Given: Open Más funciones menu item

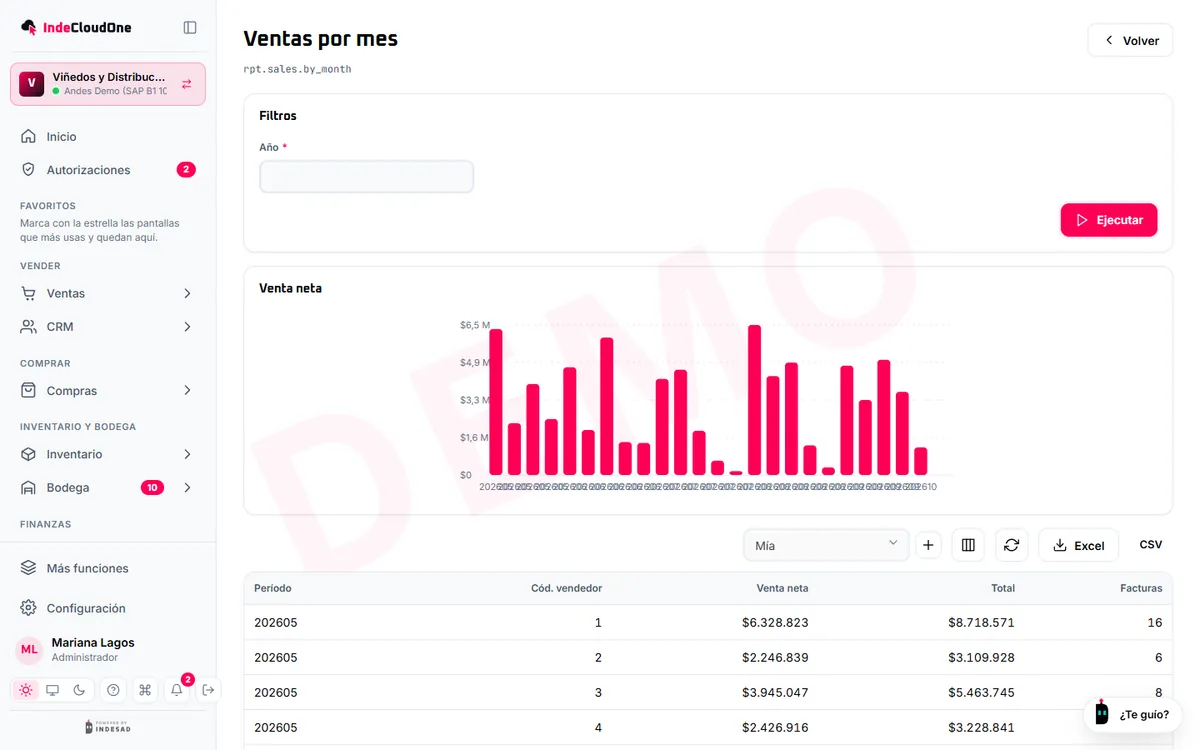Looking at the screenshot, I should tap(108, 568).
